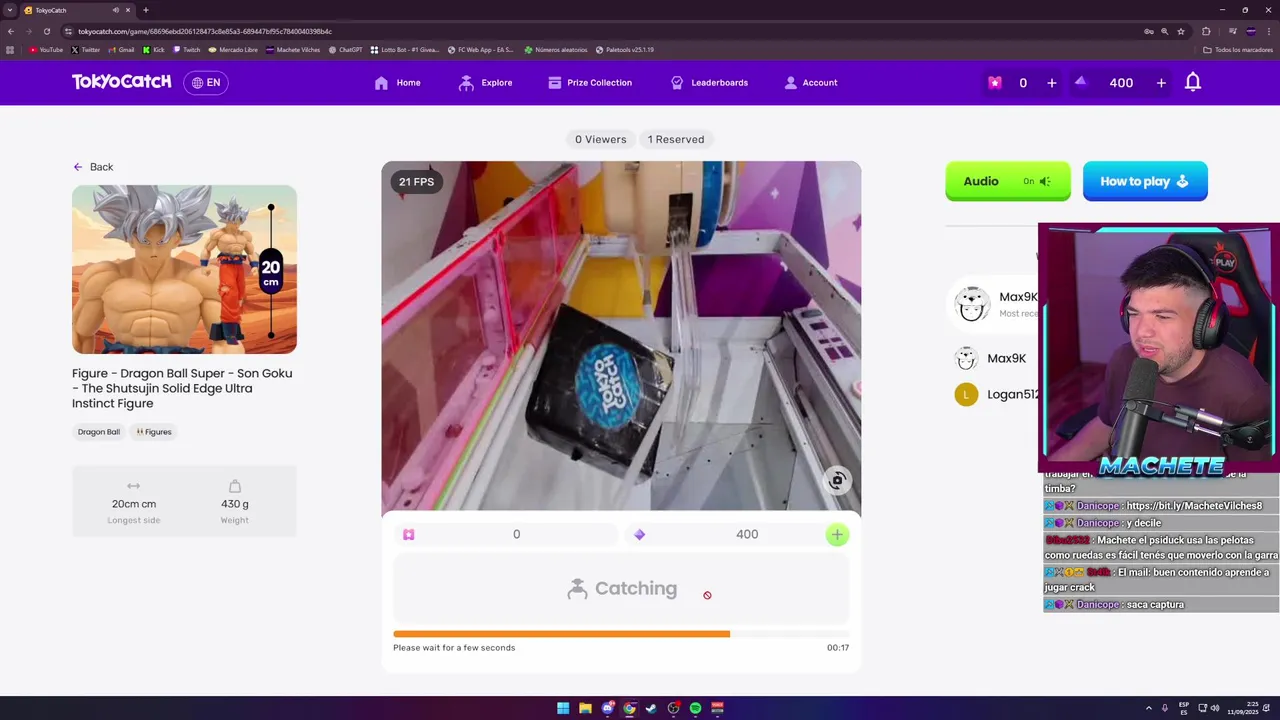Image resolution: width=1280 pixels, height=720 pixels.
Task: Switch the camera view on the video
Action: (x=838, y=481)
